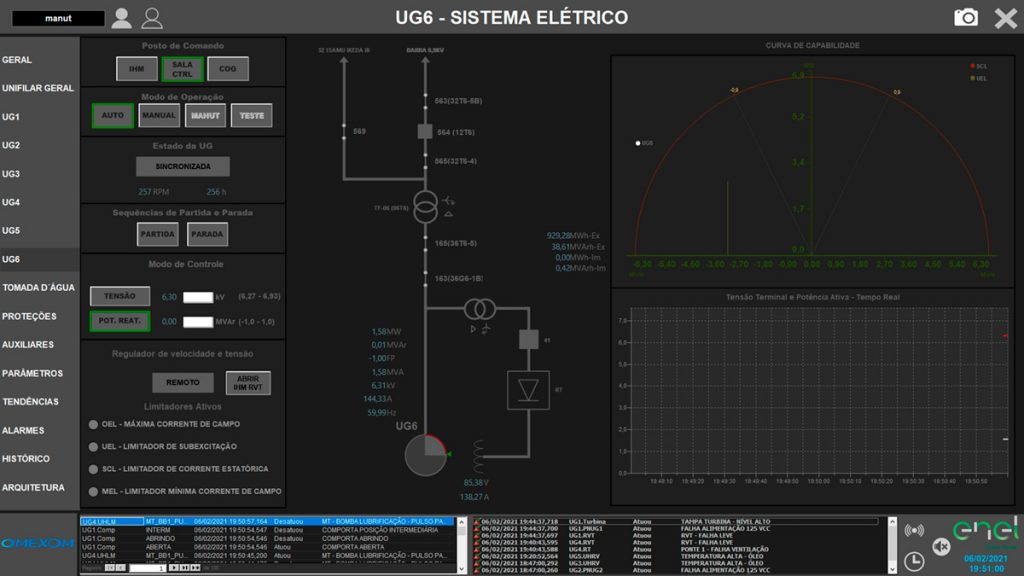Open the PROTEÇÕES menu item
1024x576 pixels.
click(29, 316)
